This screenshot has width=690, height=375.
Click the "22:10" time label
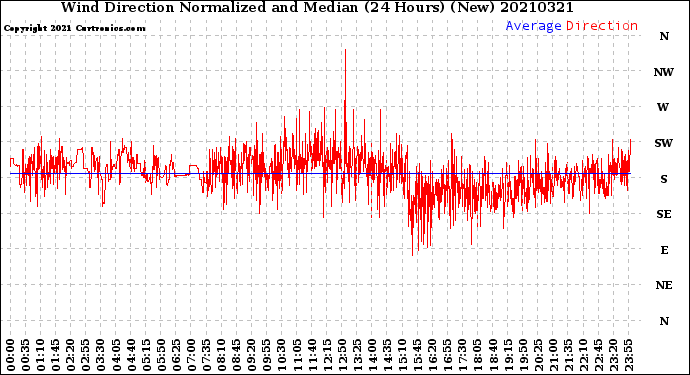click(585, 355)
